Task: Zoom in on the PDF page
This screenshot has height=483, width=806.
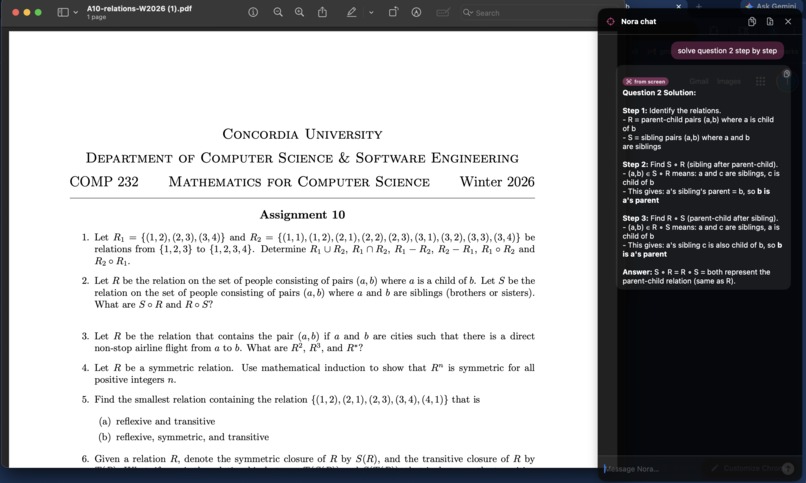Action: pyautogui.click(x=299, y=12)
